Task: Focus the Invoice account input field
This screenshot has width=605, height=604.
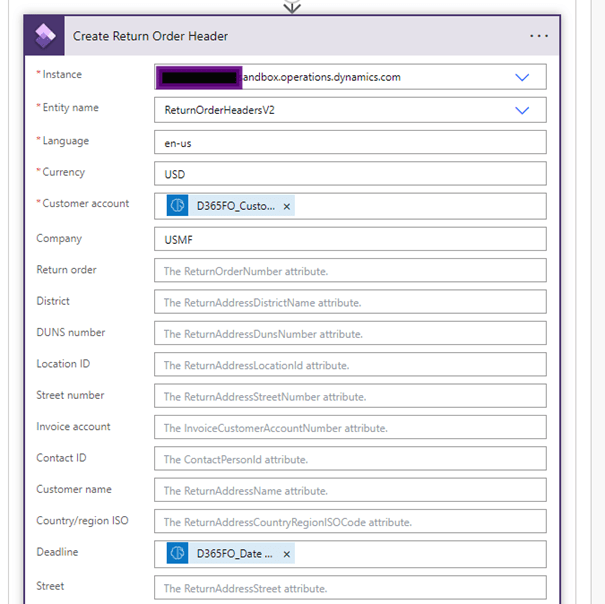Action: pyautogui.click(x=350, y=428)
